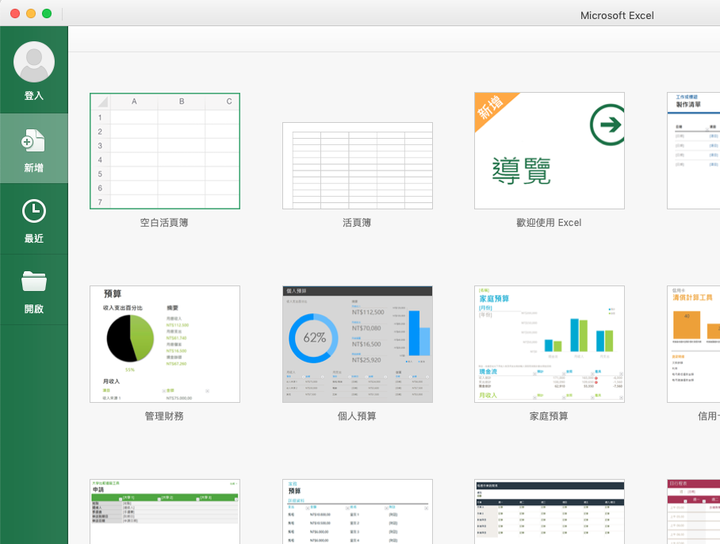720x544 pixels.
Task: Pick the dark-header schedule template in bottom row
Action: coord(549,511)
